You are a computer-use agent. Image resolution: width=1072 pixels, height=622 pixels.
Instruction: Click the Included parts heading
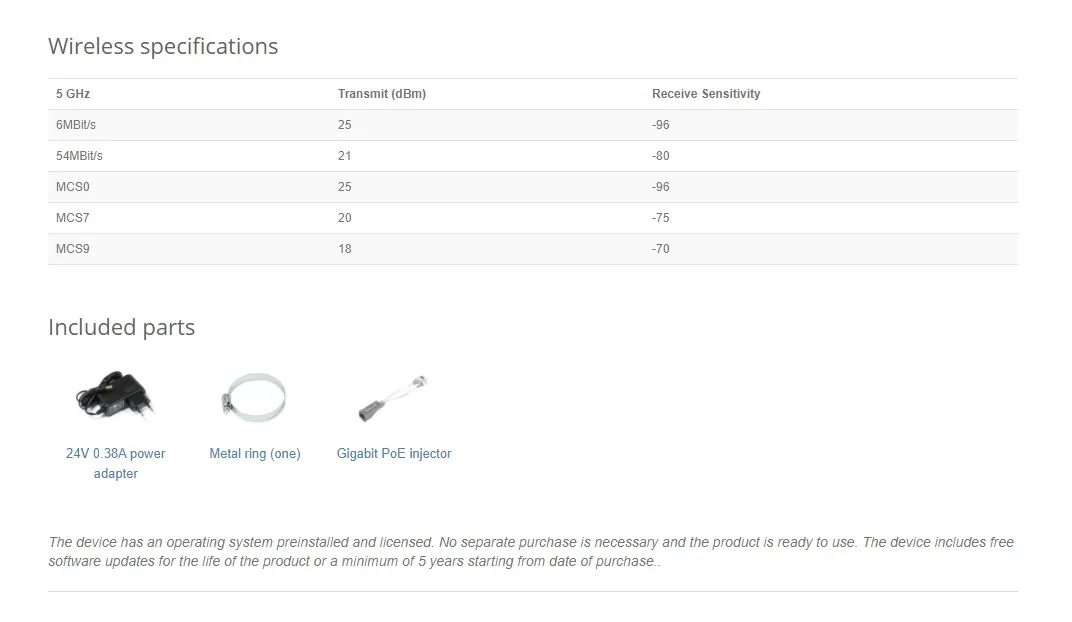click(122, 328)
